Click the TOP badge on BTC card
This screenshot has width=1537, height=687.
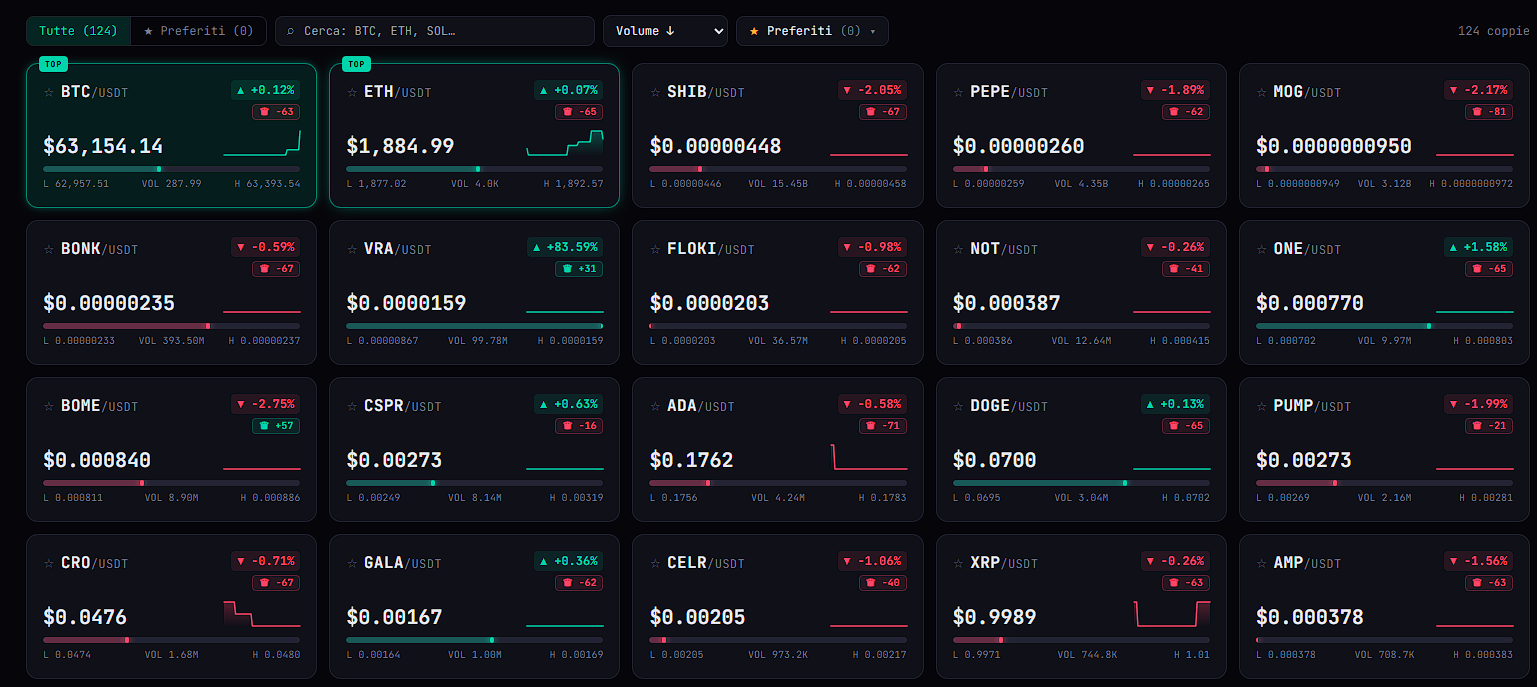click(53, 65)
